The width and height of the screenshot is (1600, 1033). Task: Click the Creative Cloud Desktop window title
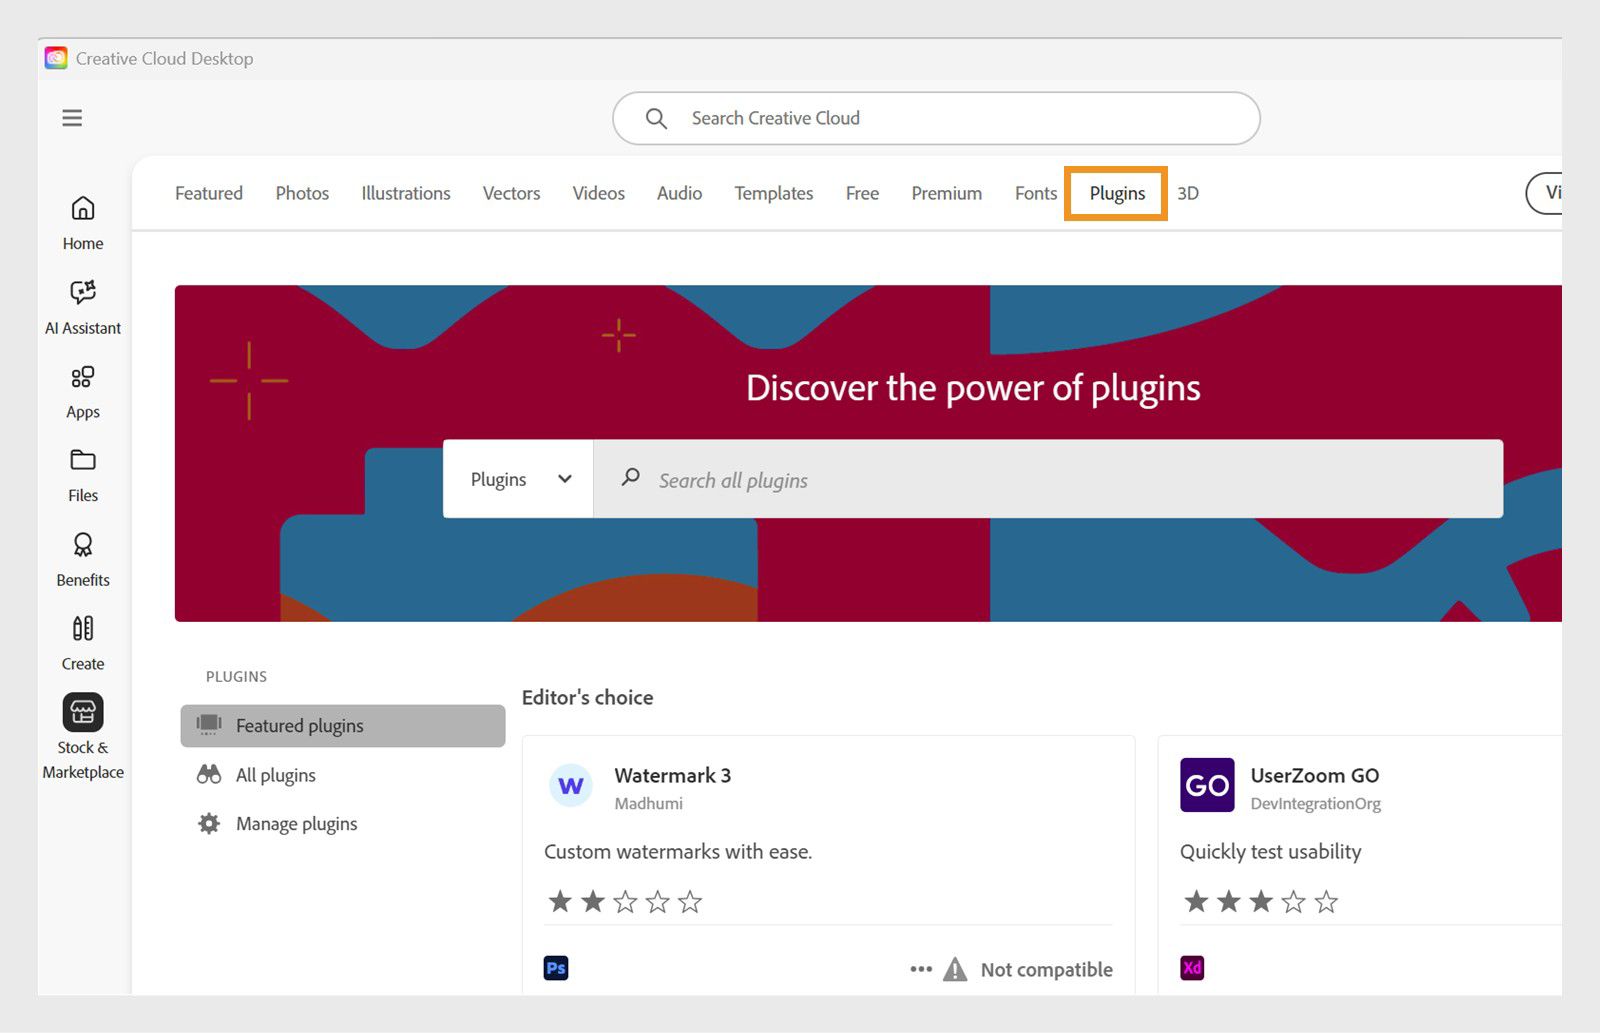164,58
